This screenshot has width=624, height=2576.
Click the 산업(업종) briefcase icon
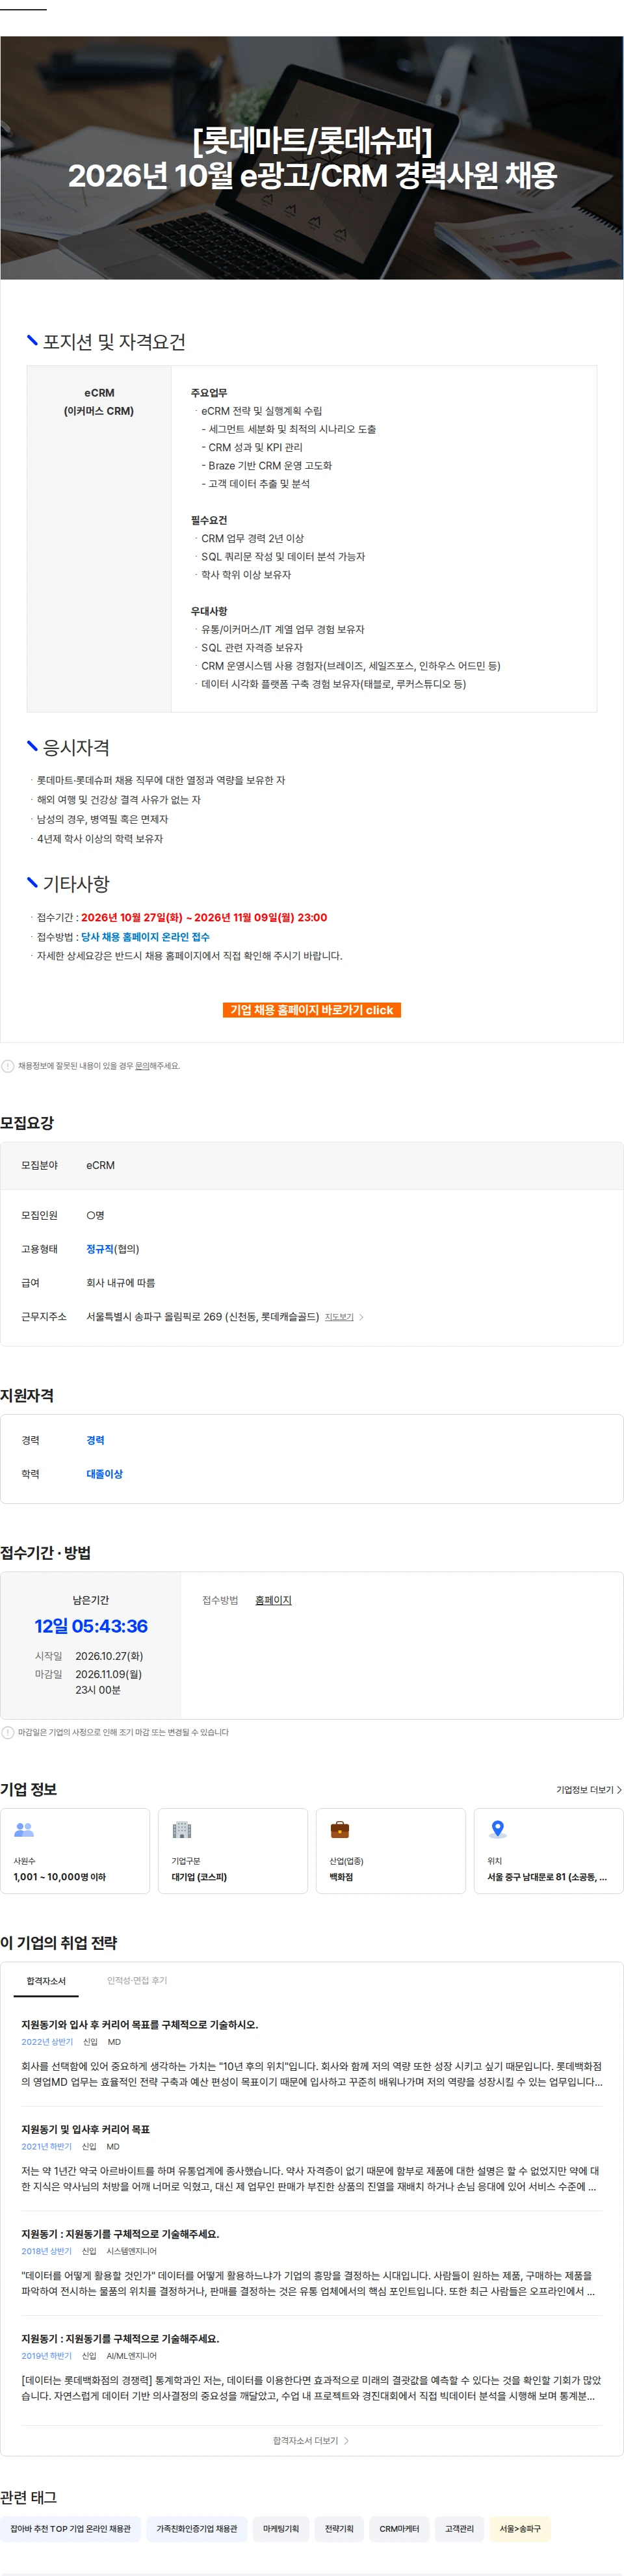340,1830
